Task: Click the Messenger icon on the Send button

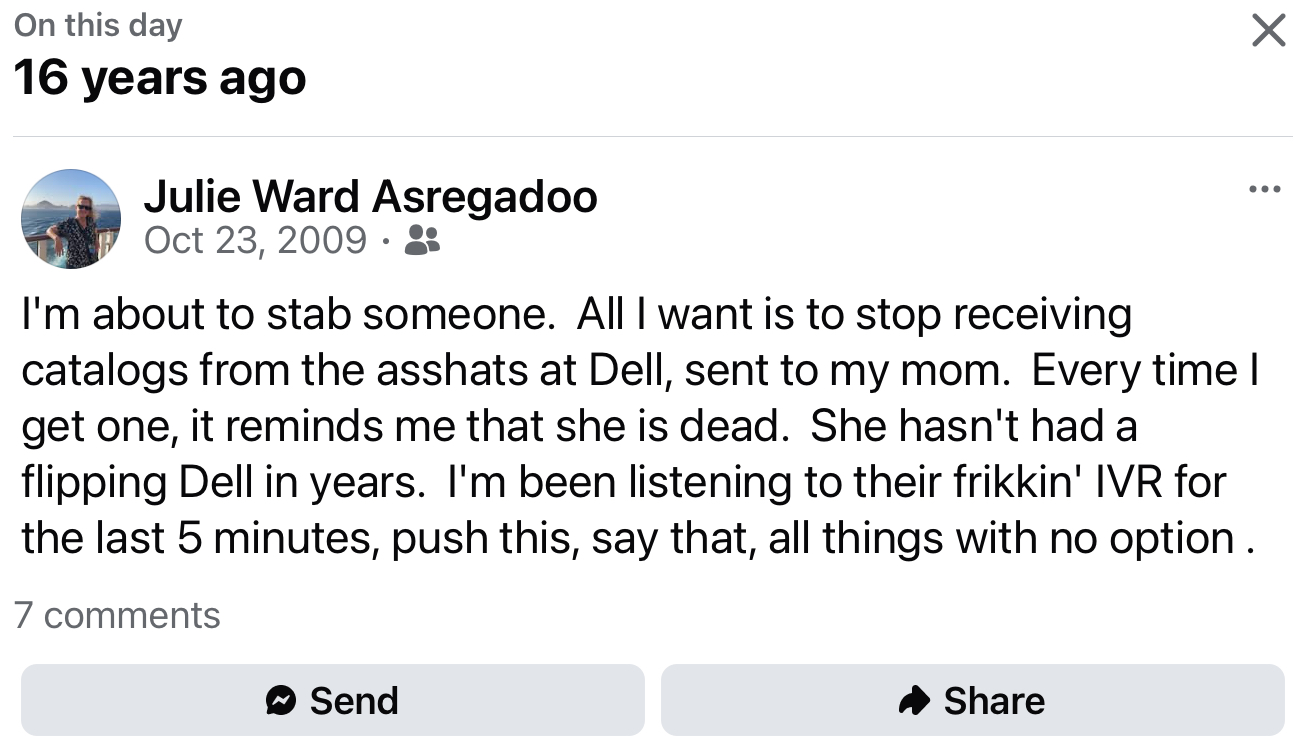Action: [281, 701]
